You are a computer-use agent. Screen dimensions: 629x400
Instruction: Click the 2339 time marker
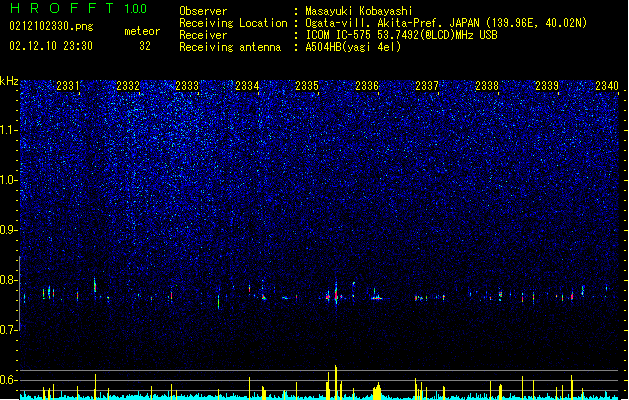click(547, 85)
